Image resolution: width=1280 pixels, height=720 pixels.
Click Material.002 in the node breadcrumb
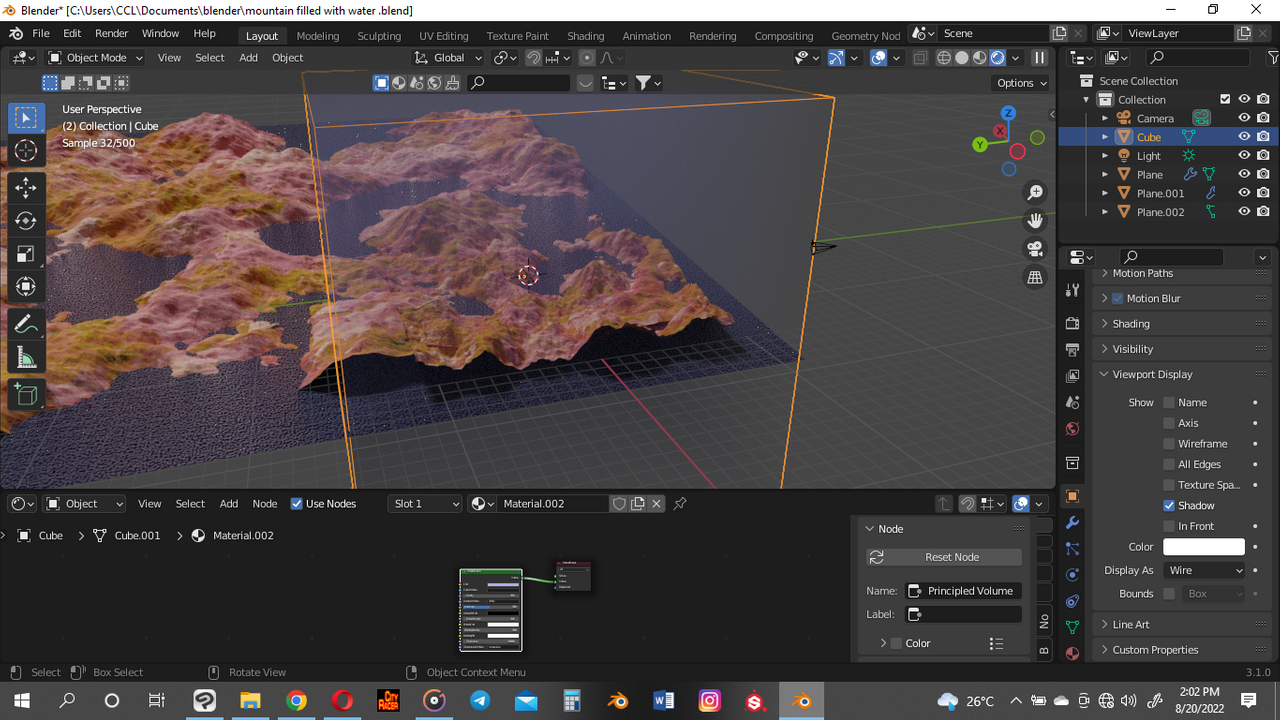point(243,536)
